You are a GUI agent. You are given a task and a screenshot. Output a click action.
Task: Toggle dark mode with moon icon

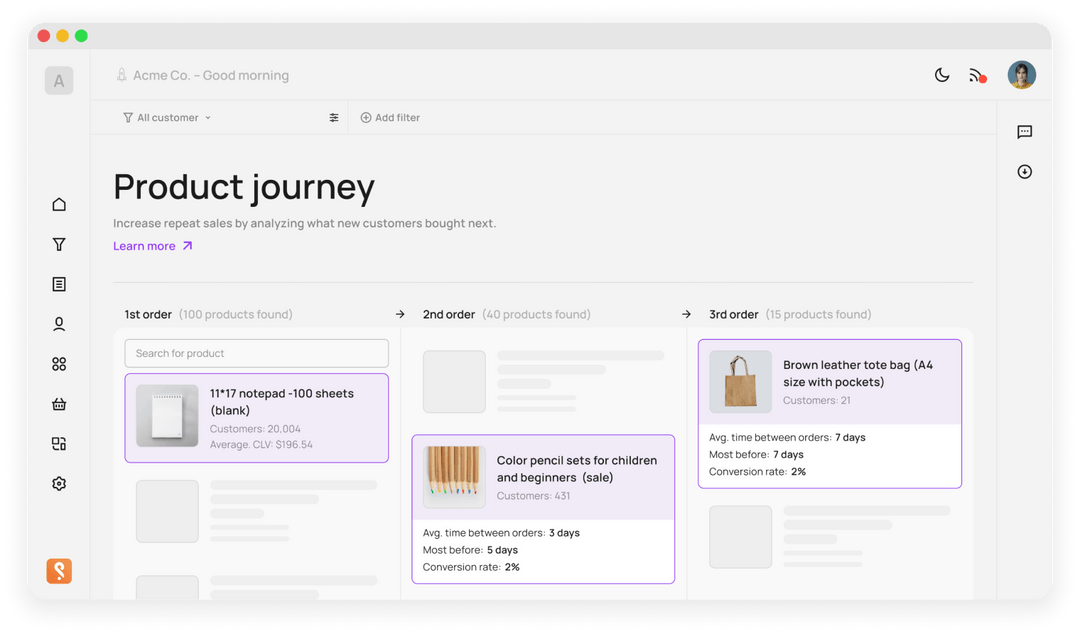tap(941, 75)
